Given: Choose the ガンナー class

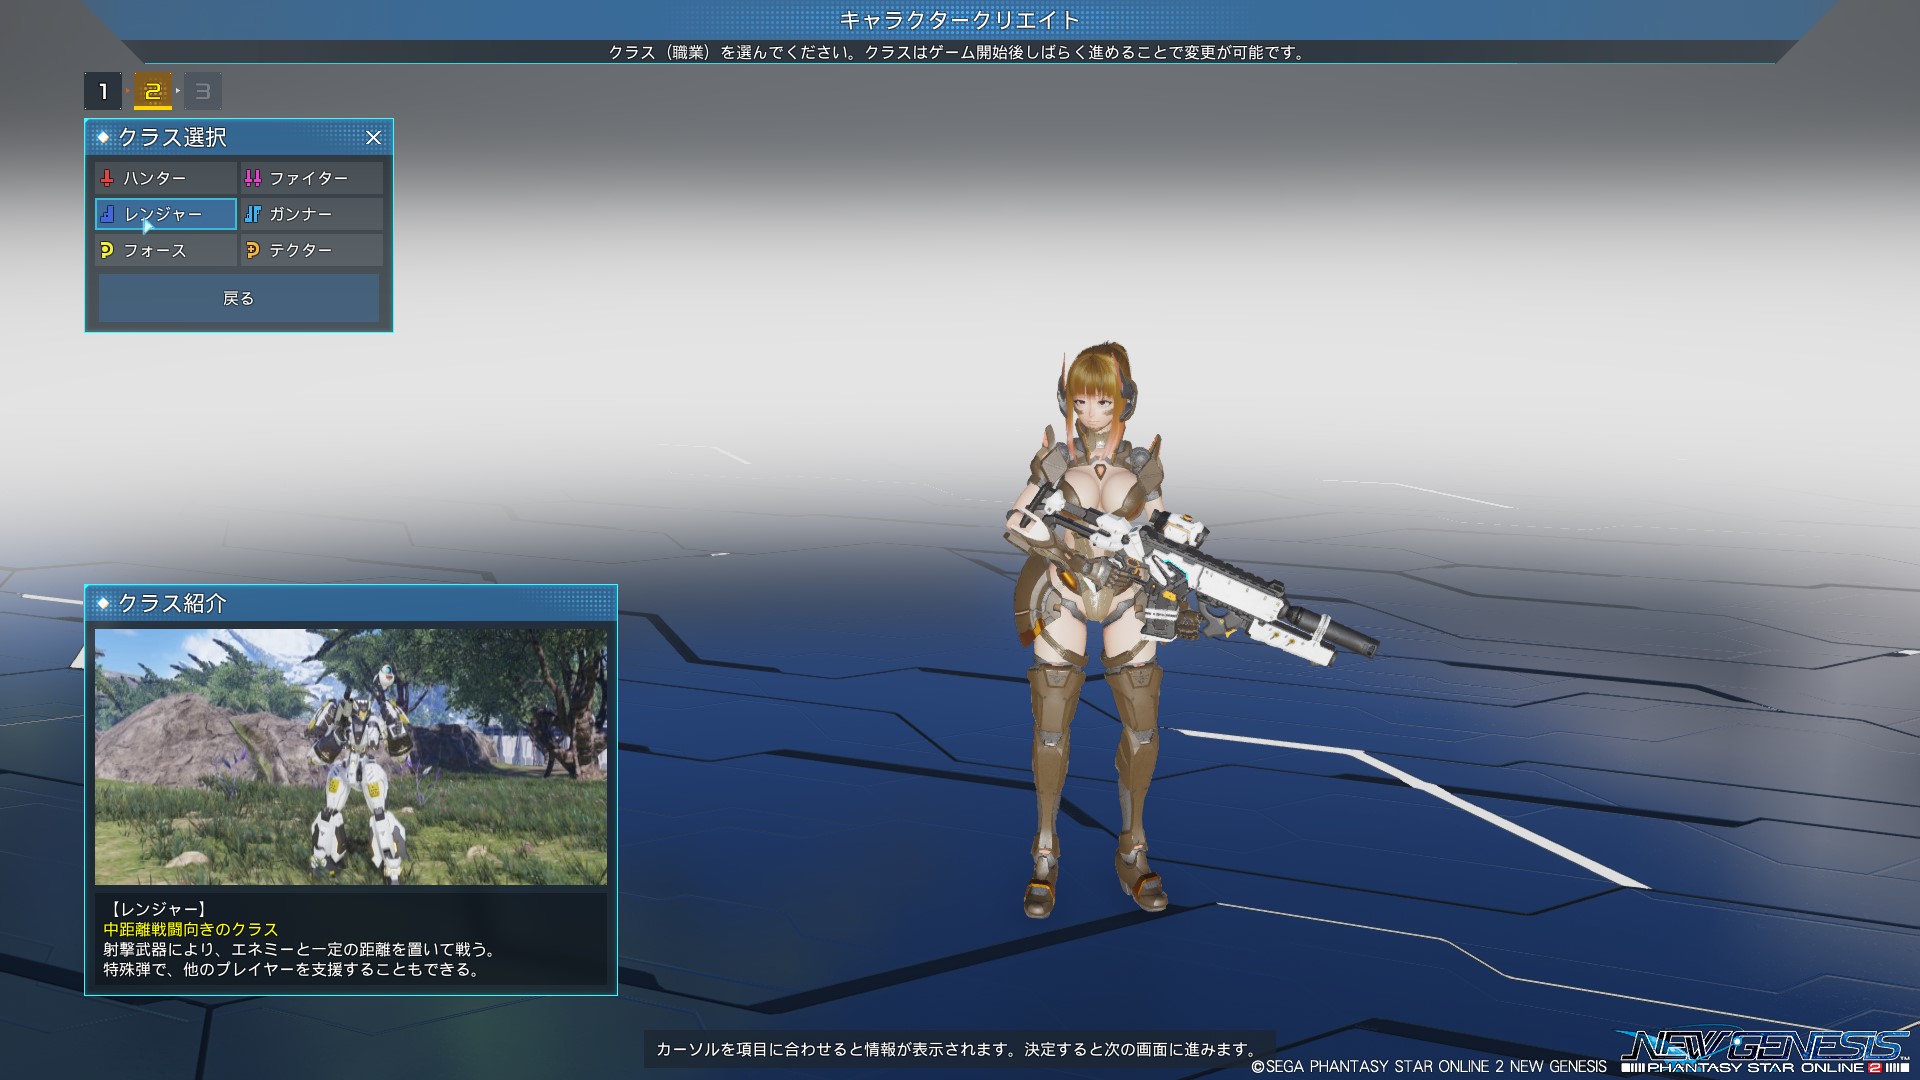Looking at the screenshot, I should pos(312,214).
